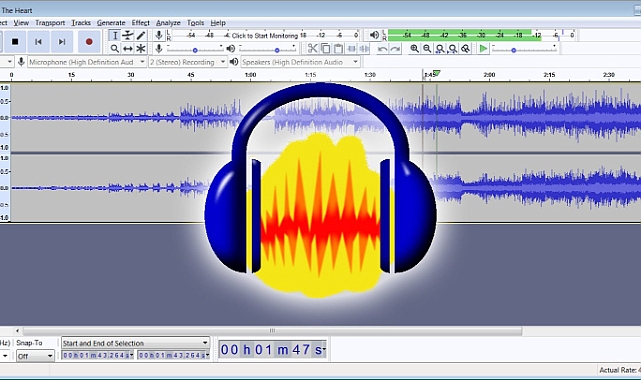This screenshot has height=380, width=641.
Task: Zoom Out on the waveform
Action: pyautogui.click(x=427, y=49)
